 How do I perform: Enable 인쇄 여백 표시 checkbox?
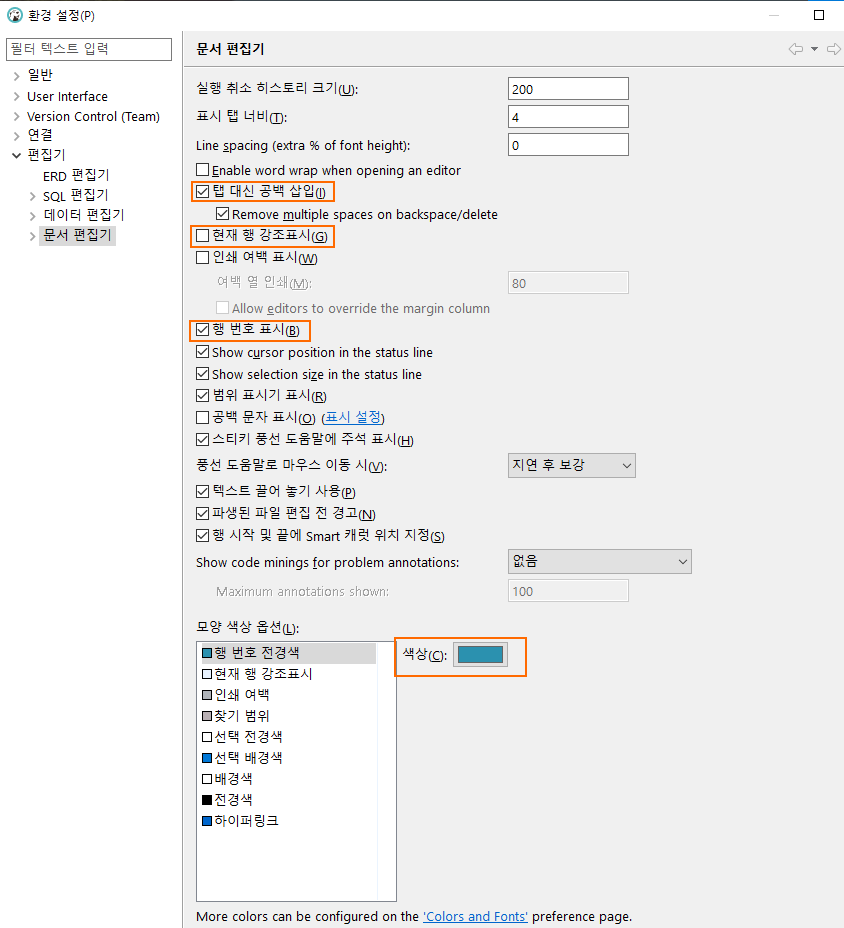(x=202, y=257)
